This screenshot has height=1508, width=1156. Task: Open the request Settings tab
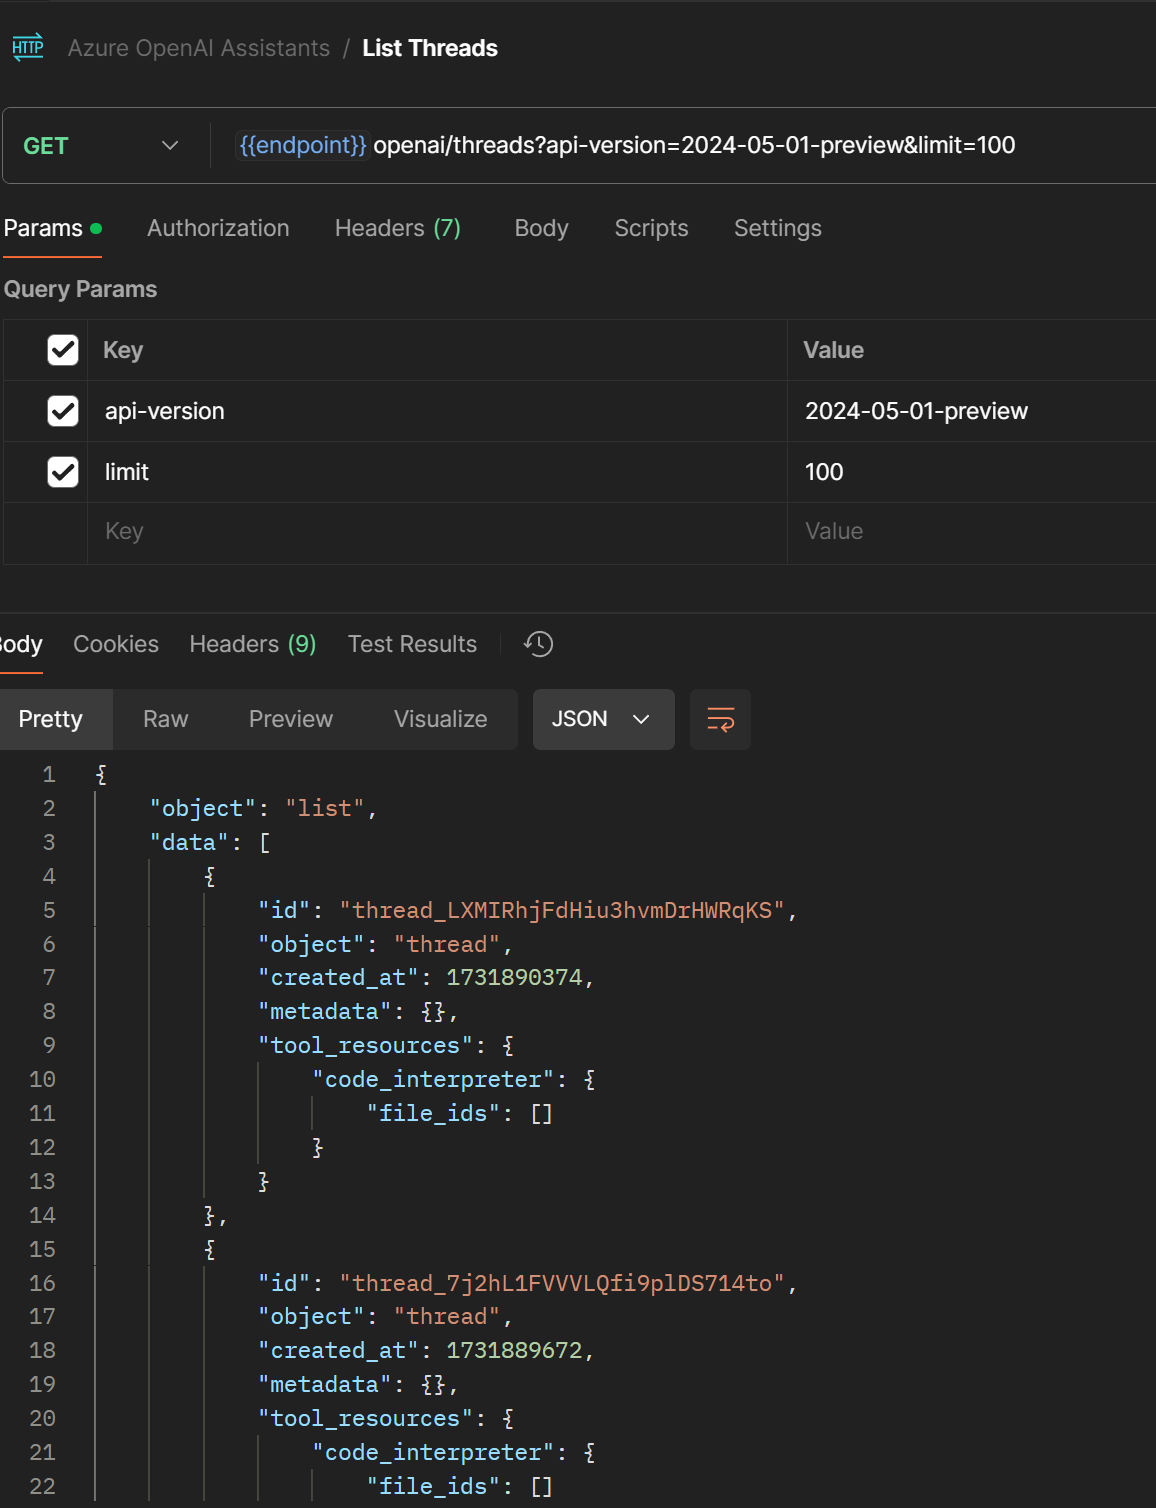pyautogui.click(x=778, y=228)
